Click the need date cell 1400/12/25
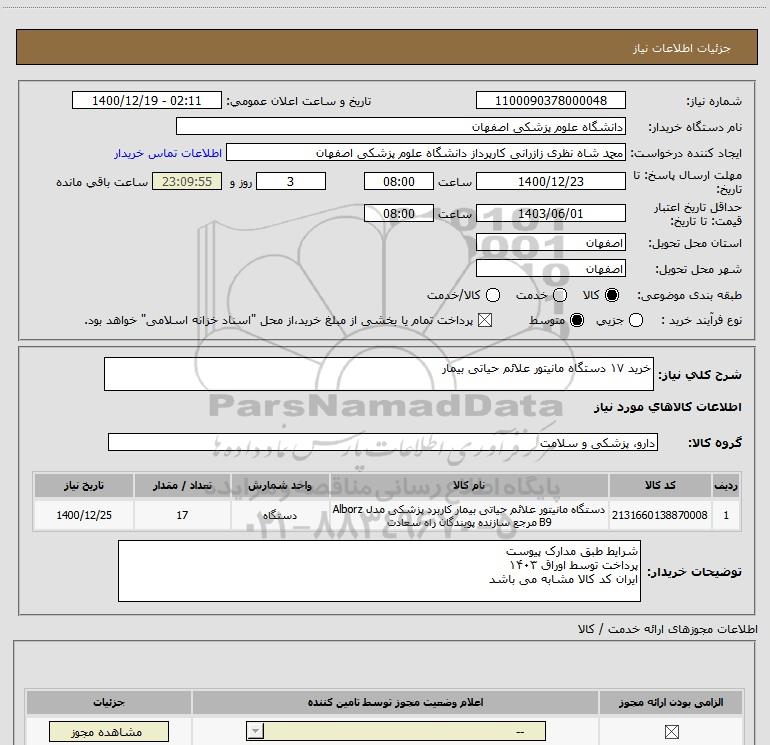 coord(83,515)
